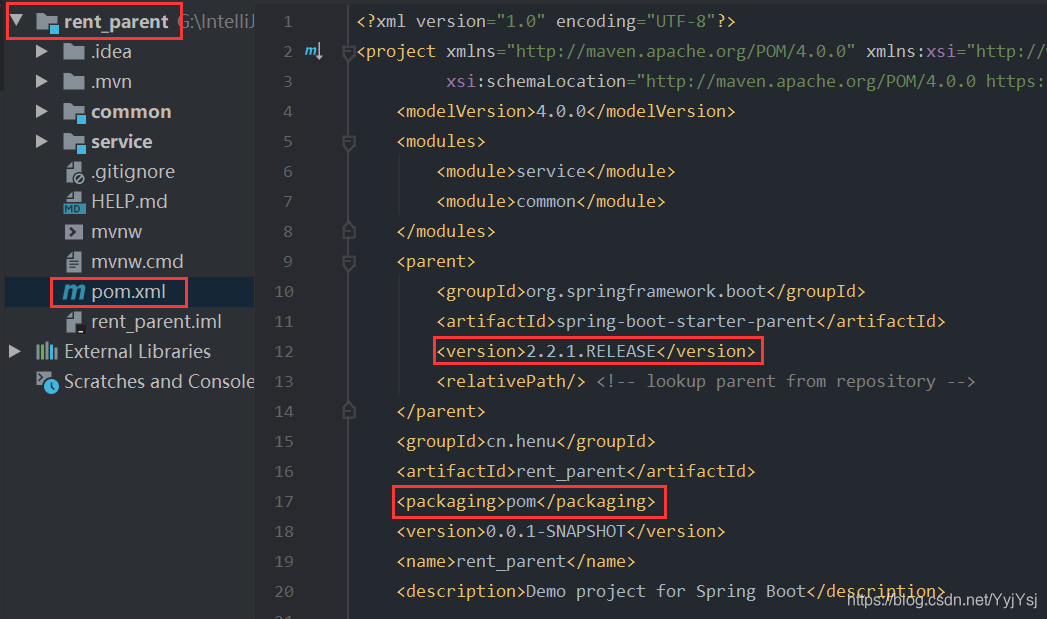Select External Libraries label
1047x619 pixels.
[138, 351]
